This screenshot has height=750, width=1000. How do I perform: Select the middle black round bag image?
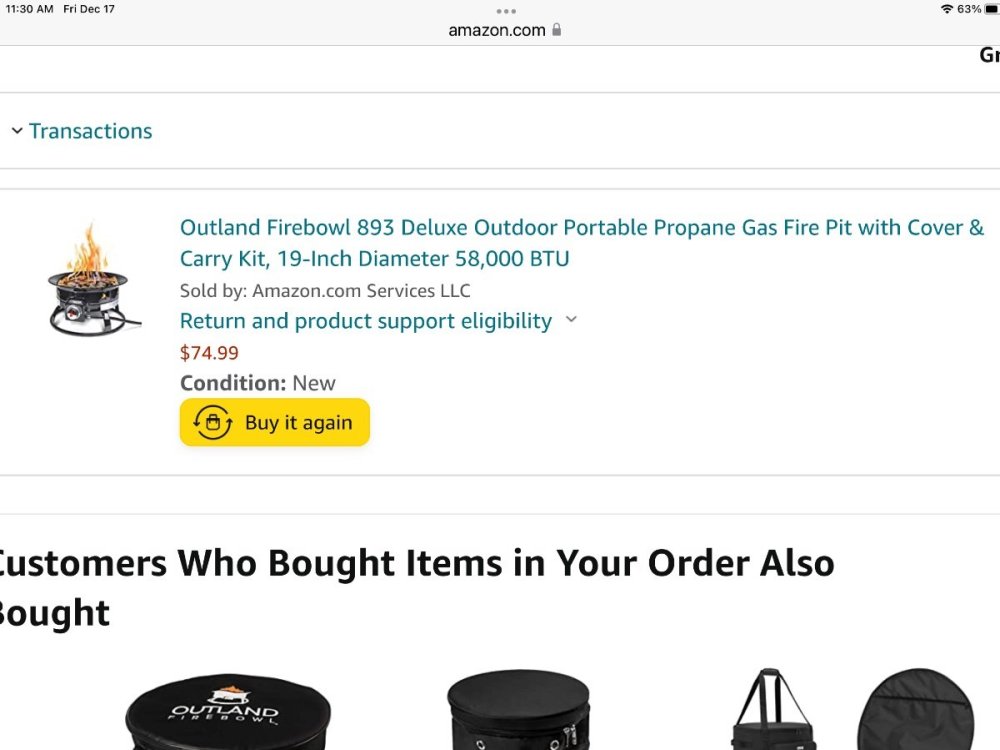(518, 710)
